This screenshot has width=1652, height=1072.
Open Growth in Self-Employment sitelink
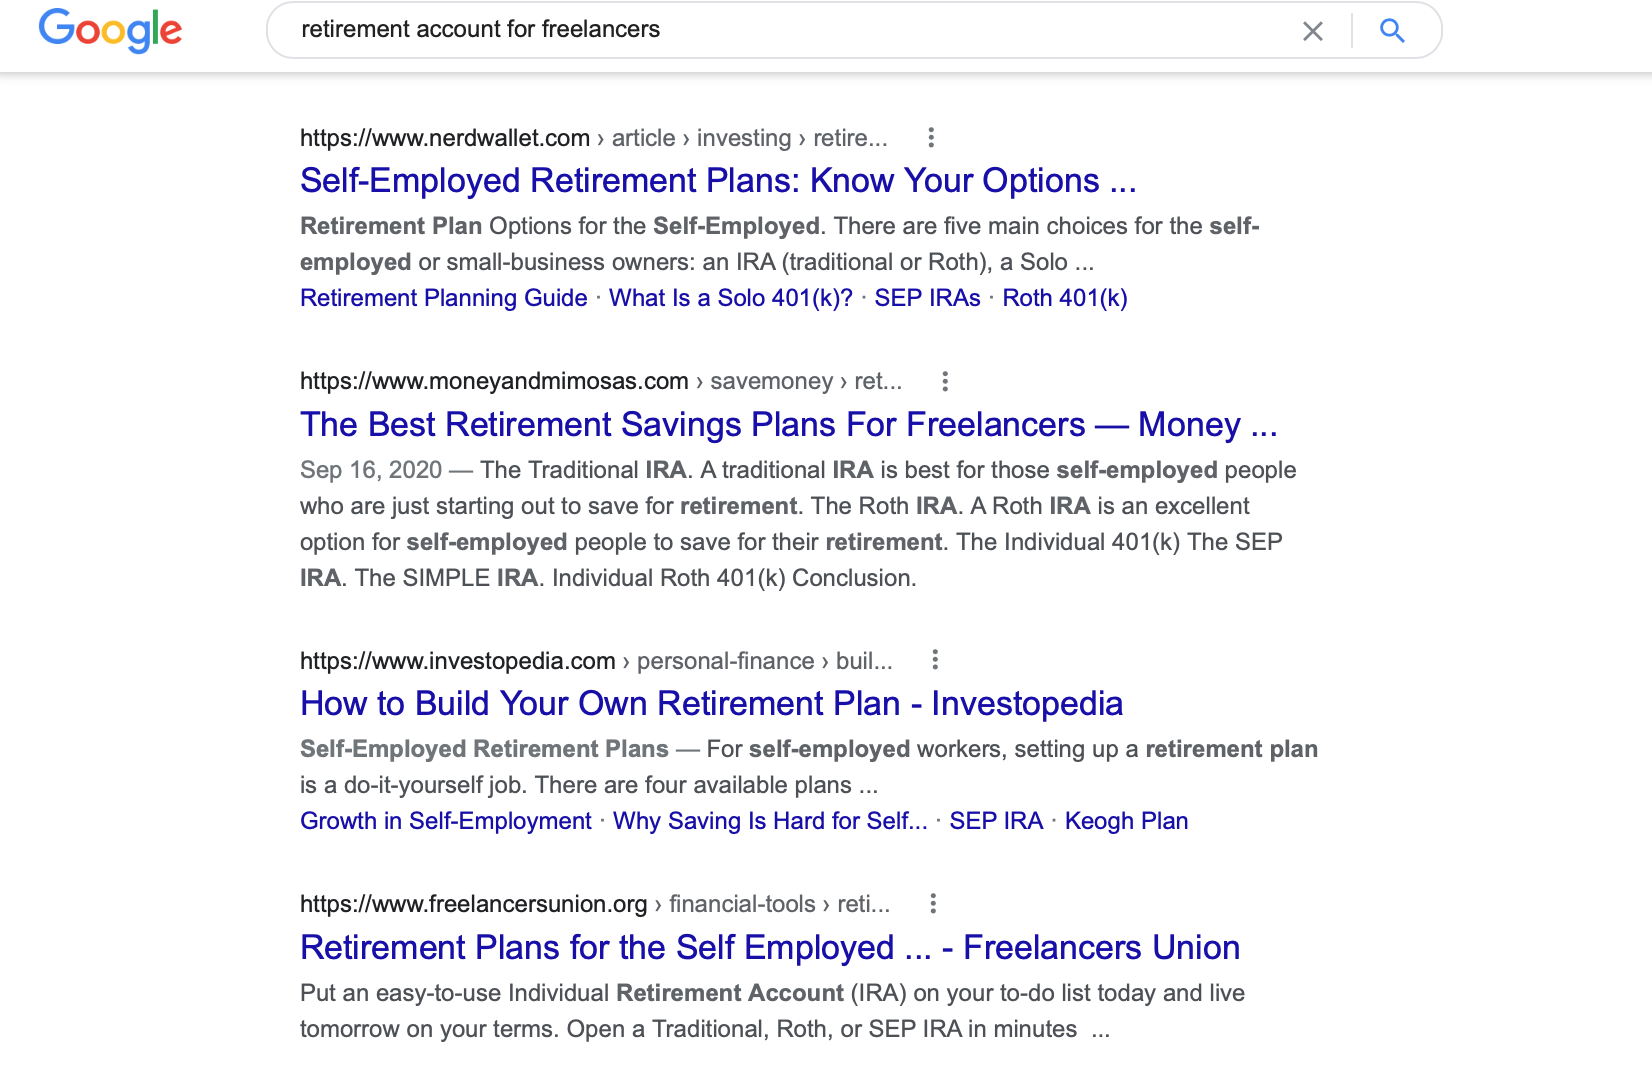point(445,821)
